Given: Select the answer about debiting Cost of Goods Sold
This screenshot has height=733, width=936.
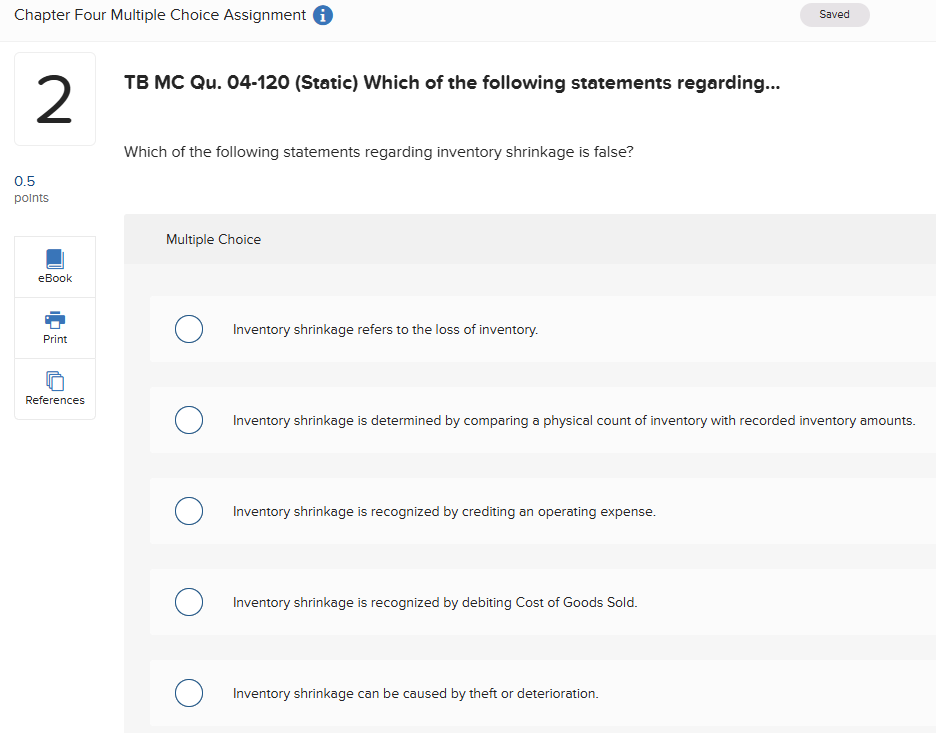Looking at the screenshot, I should [x=189, y=601].
